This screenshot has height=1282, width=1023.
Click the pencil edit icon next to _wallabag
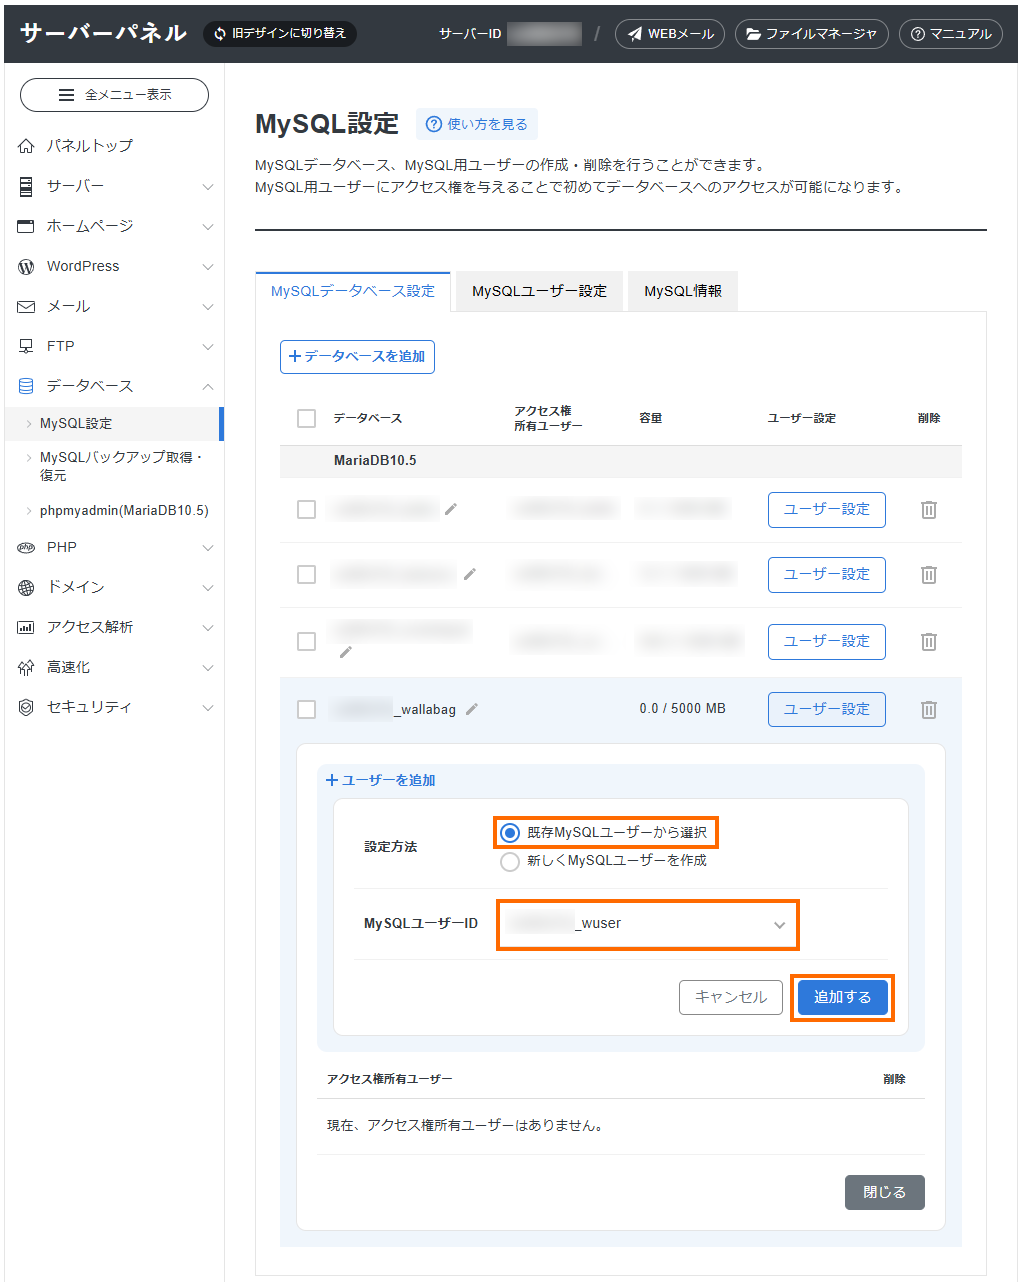pyautogui.click(x=472, y=709)
